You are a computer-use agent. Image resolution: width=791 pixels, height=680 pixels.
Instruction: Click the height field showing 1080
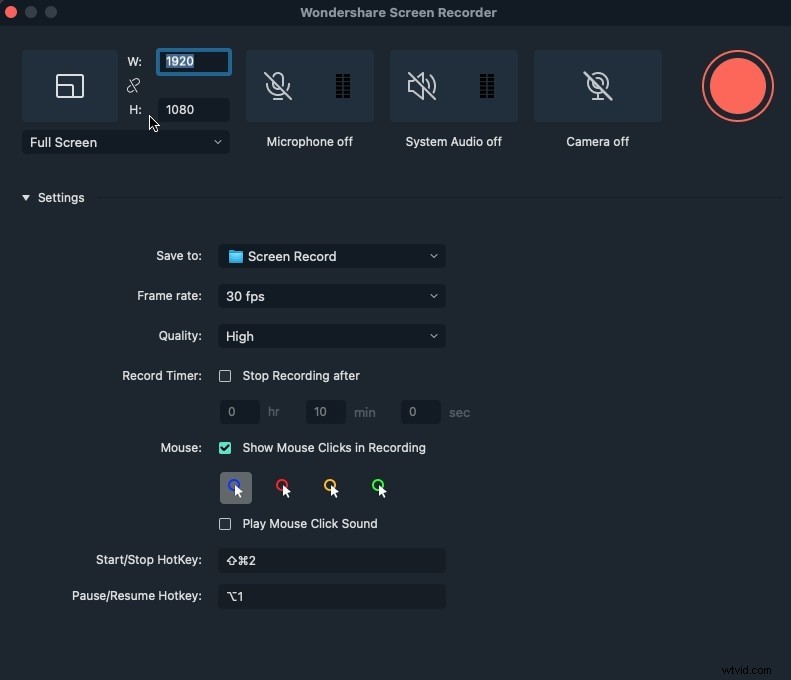pos(194,110)
